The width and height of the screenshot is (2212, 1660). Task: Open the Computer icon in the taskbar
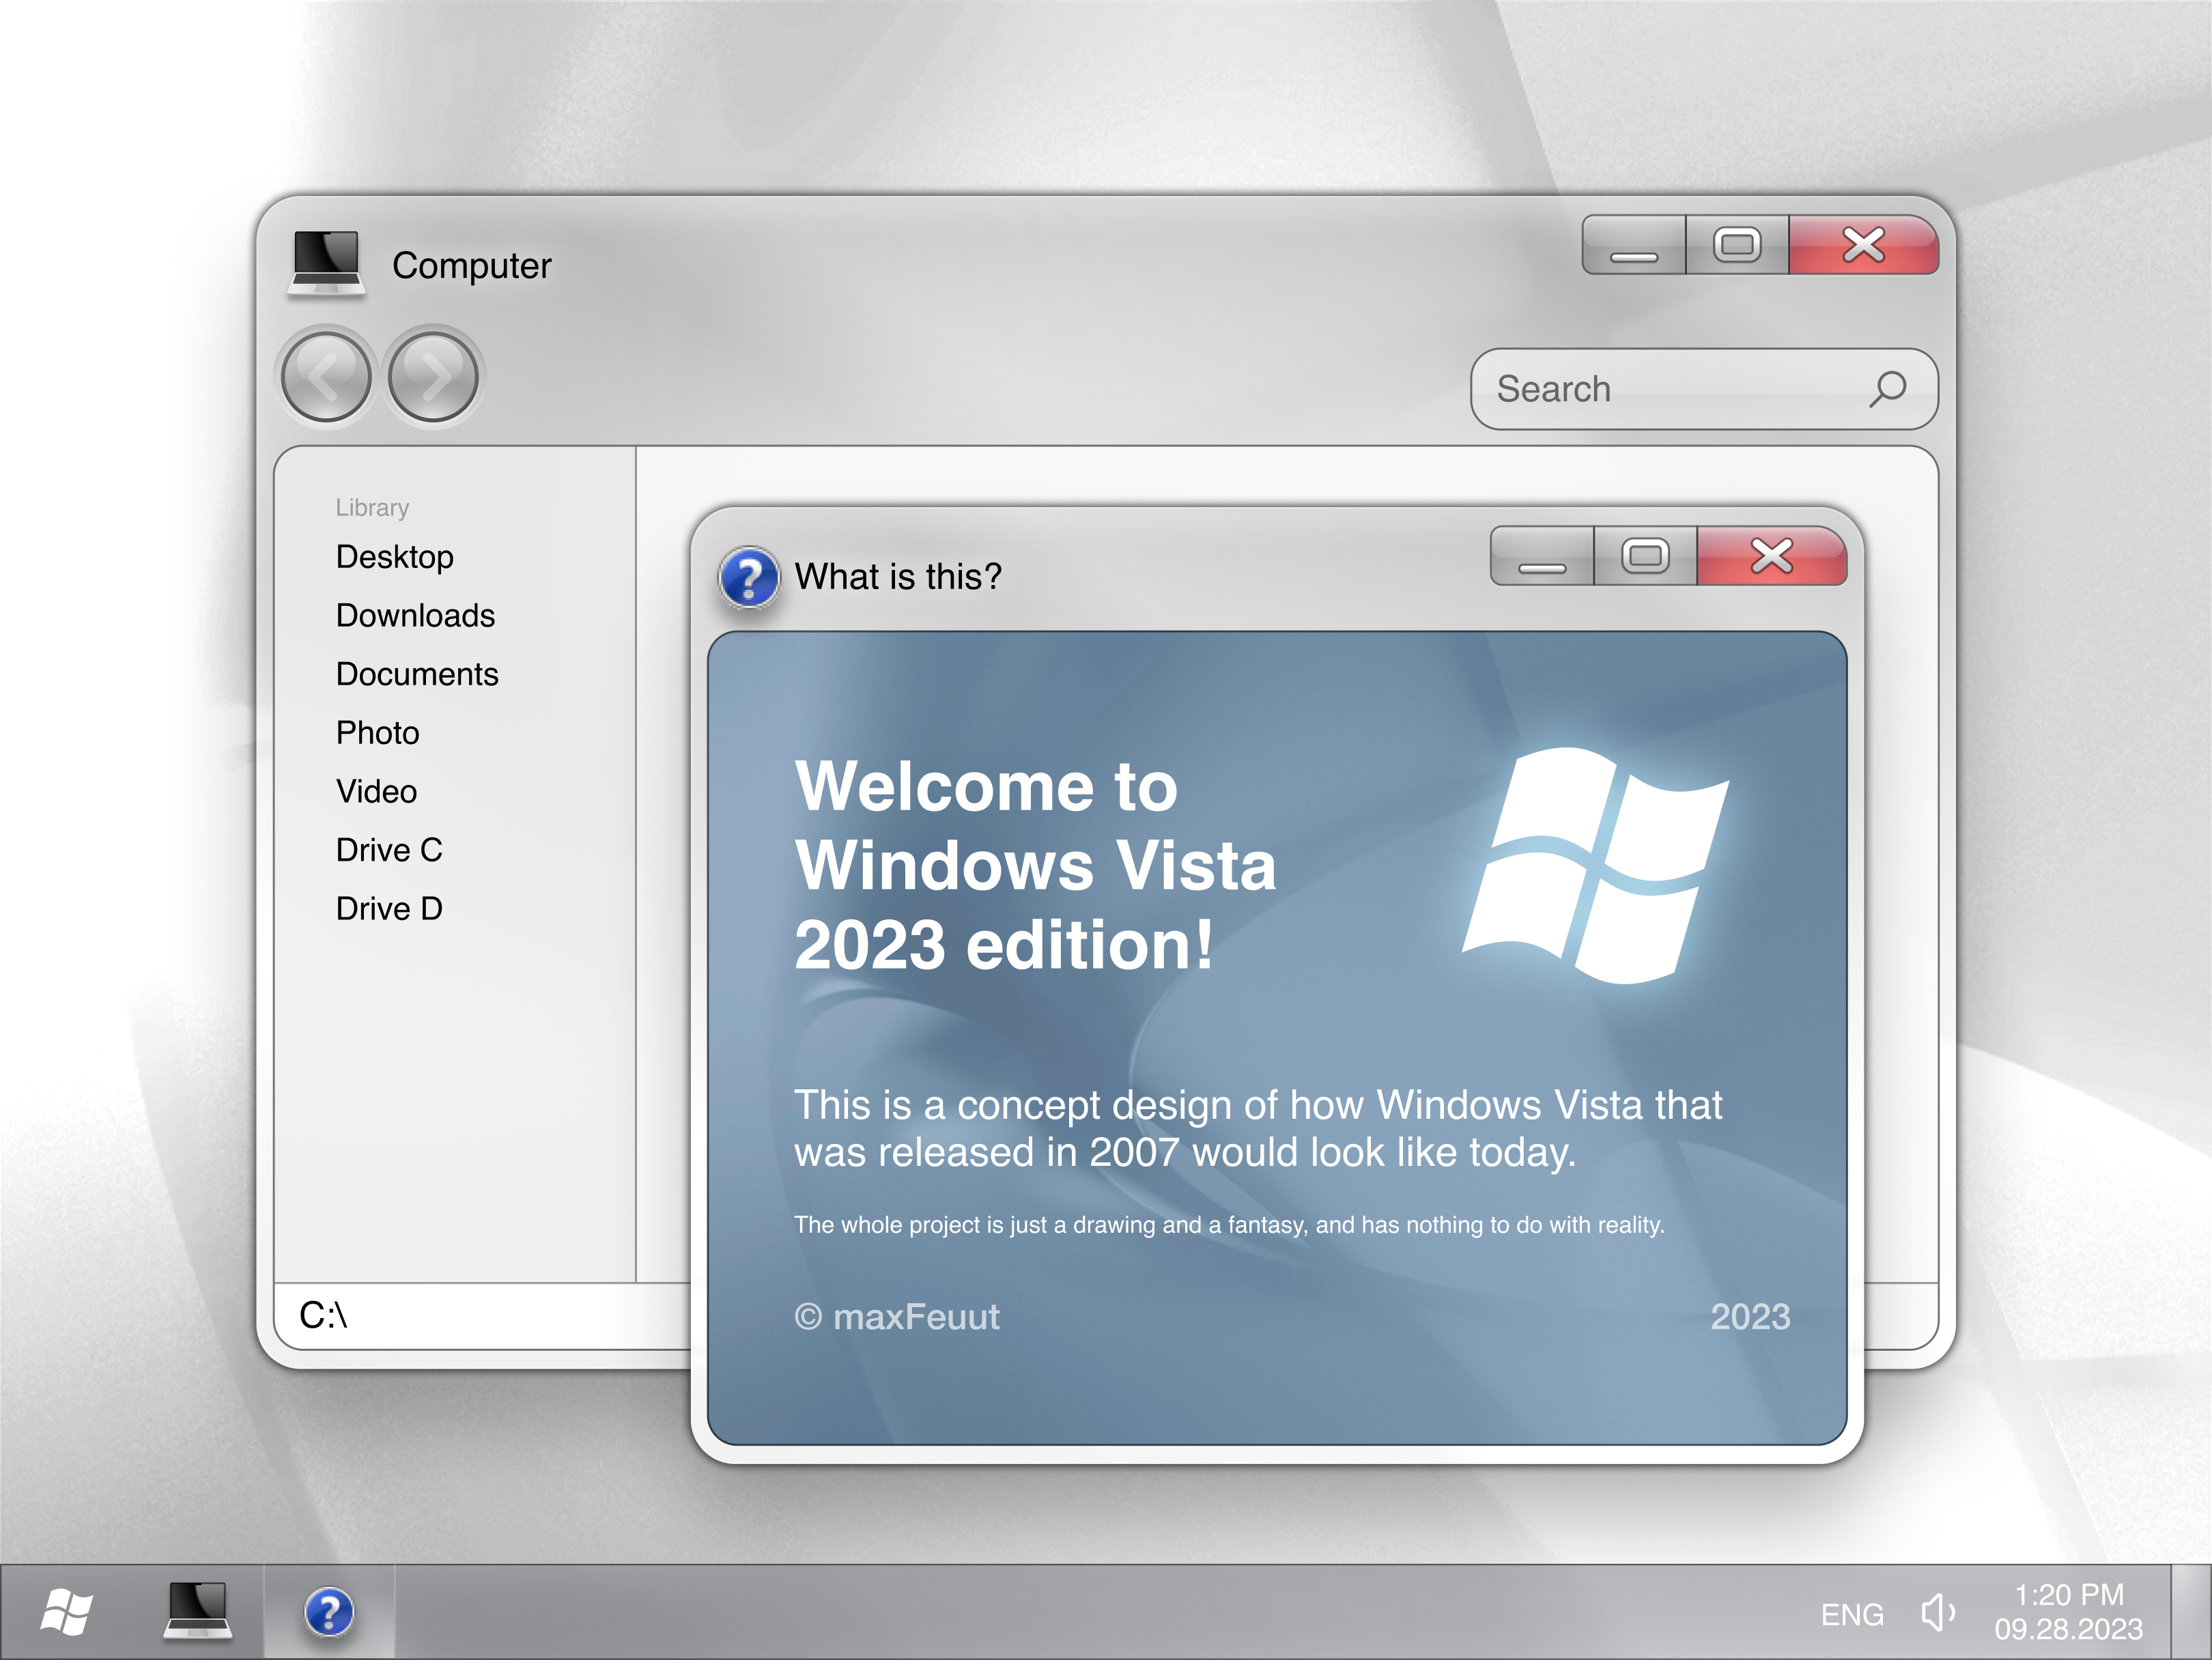click(198, 1611)
